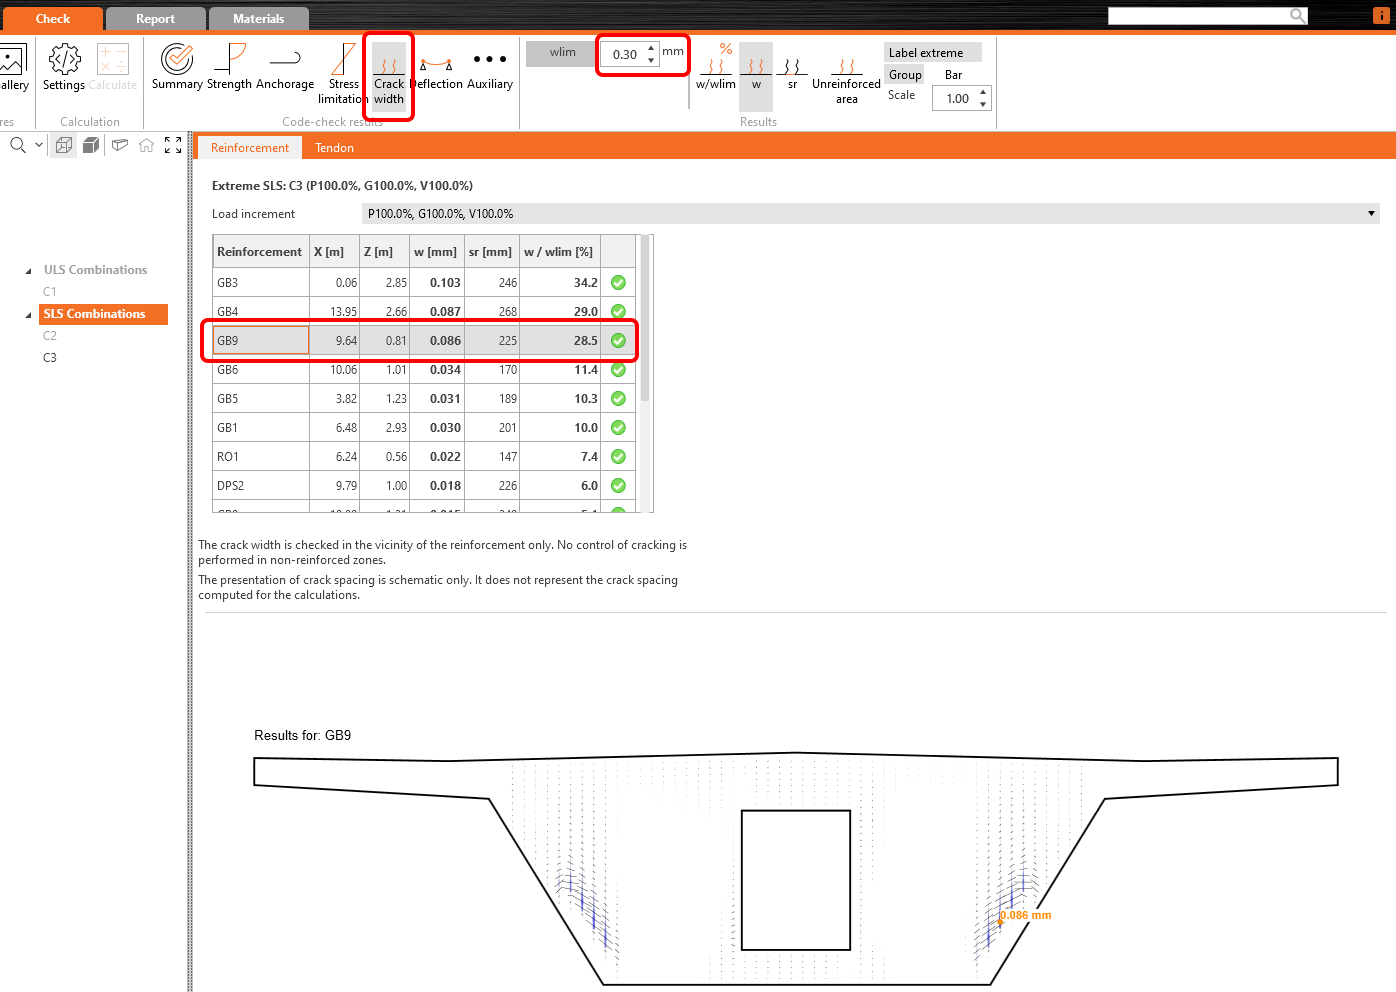Select the Bar label mode
The height and width of the screenshot is (992, 1396).
954,75
